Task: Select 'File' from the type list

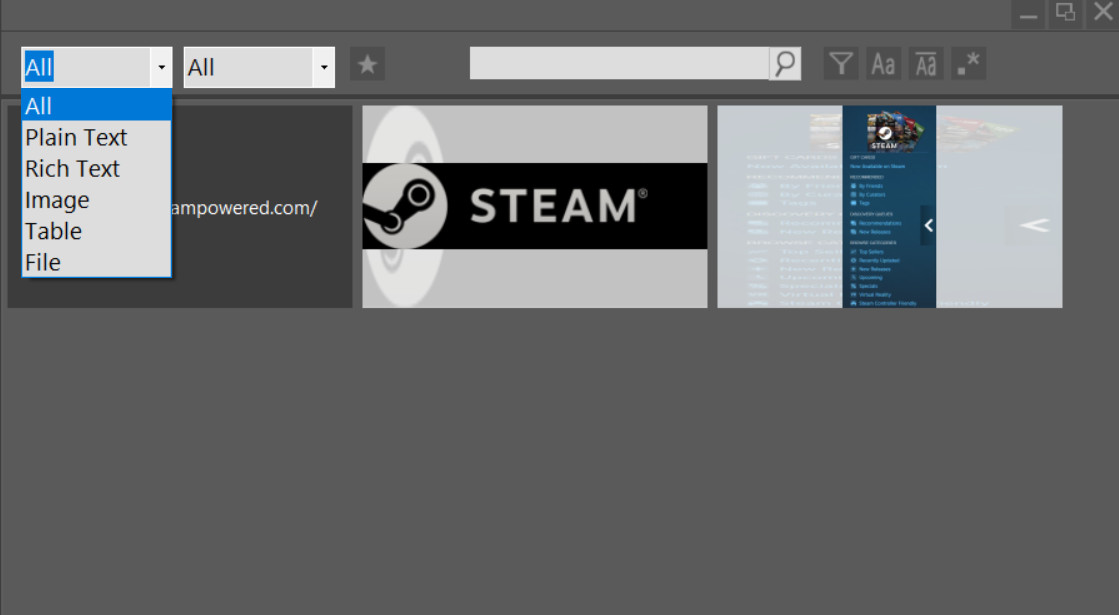Action: pyautogui.click(x=96, y=262)
